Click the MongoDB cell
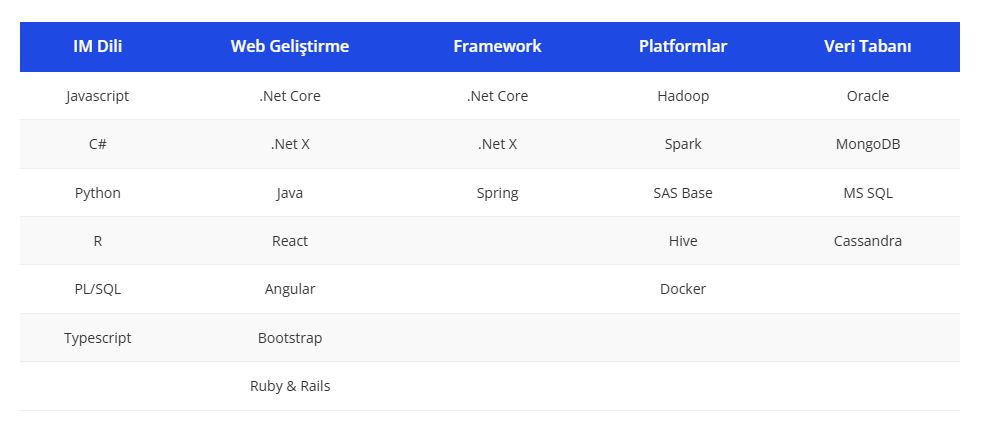The height and width of the screenshot is (435, 982). pos(867,144)
